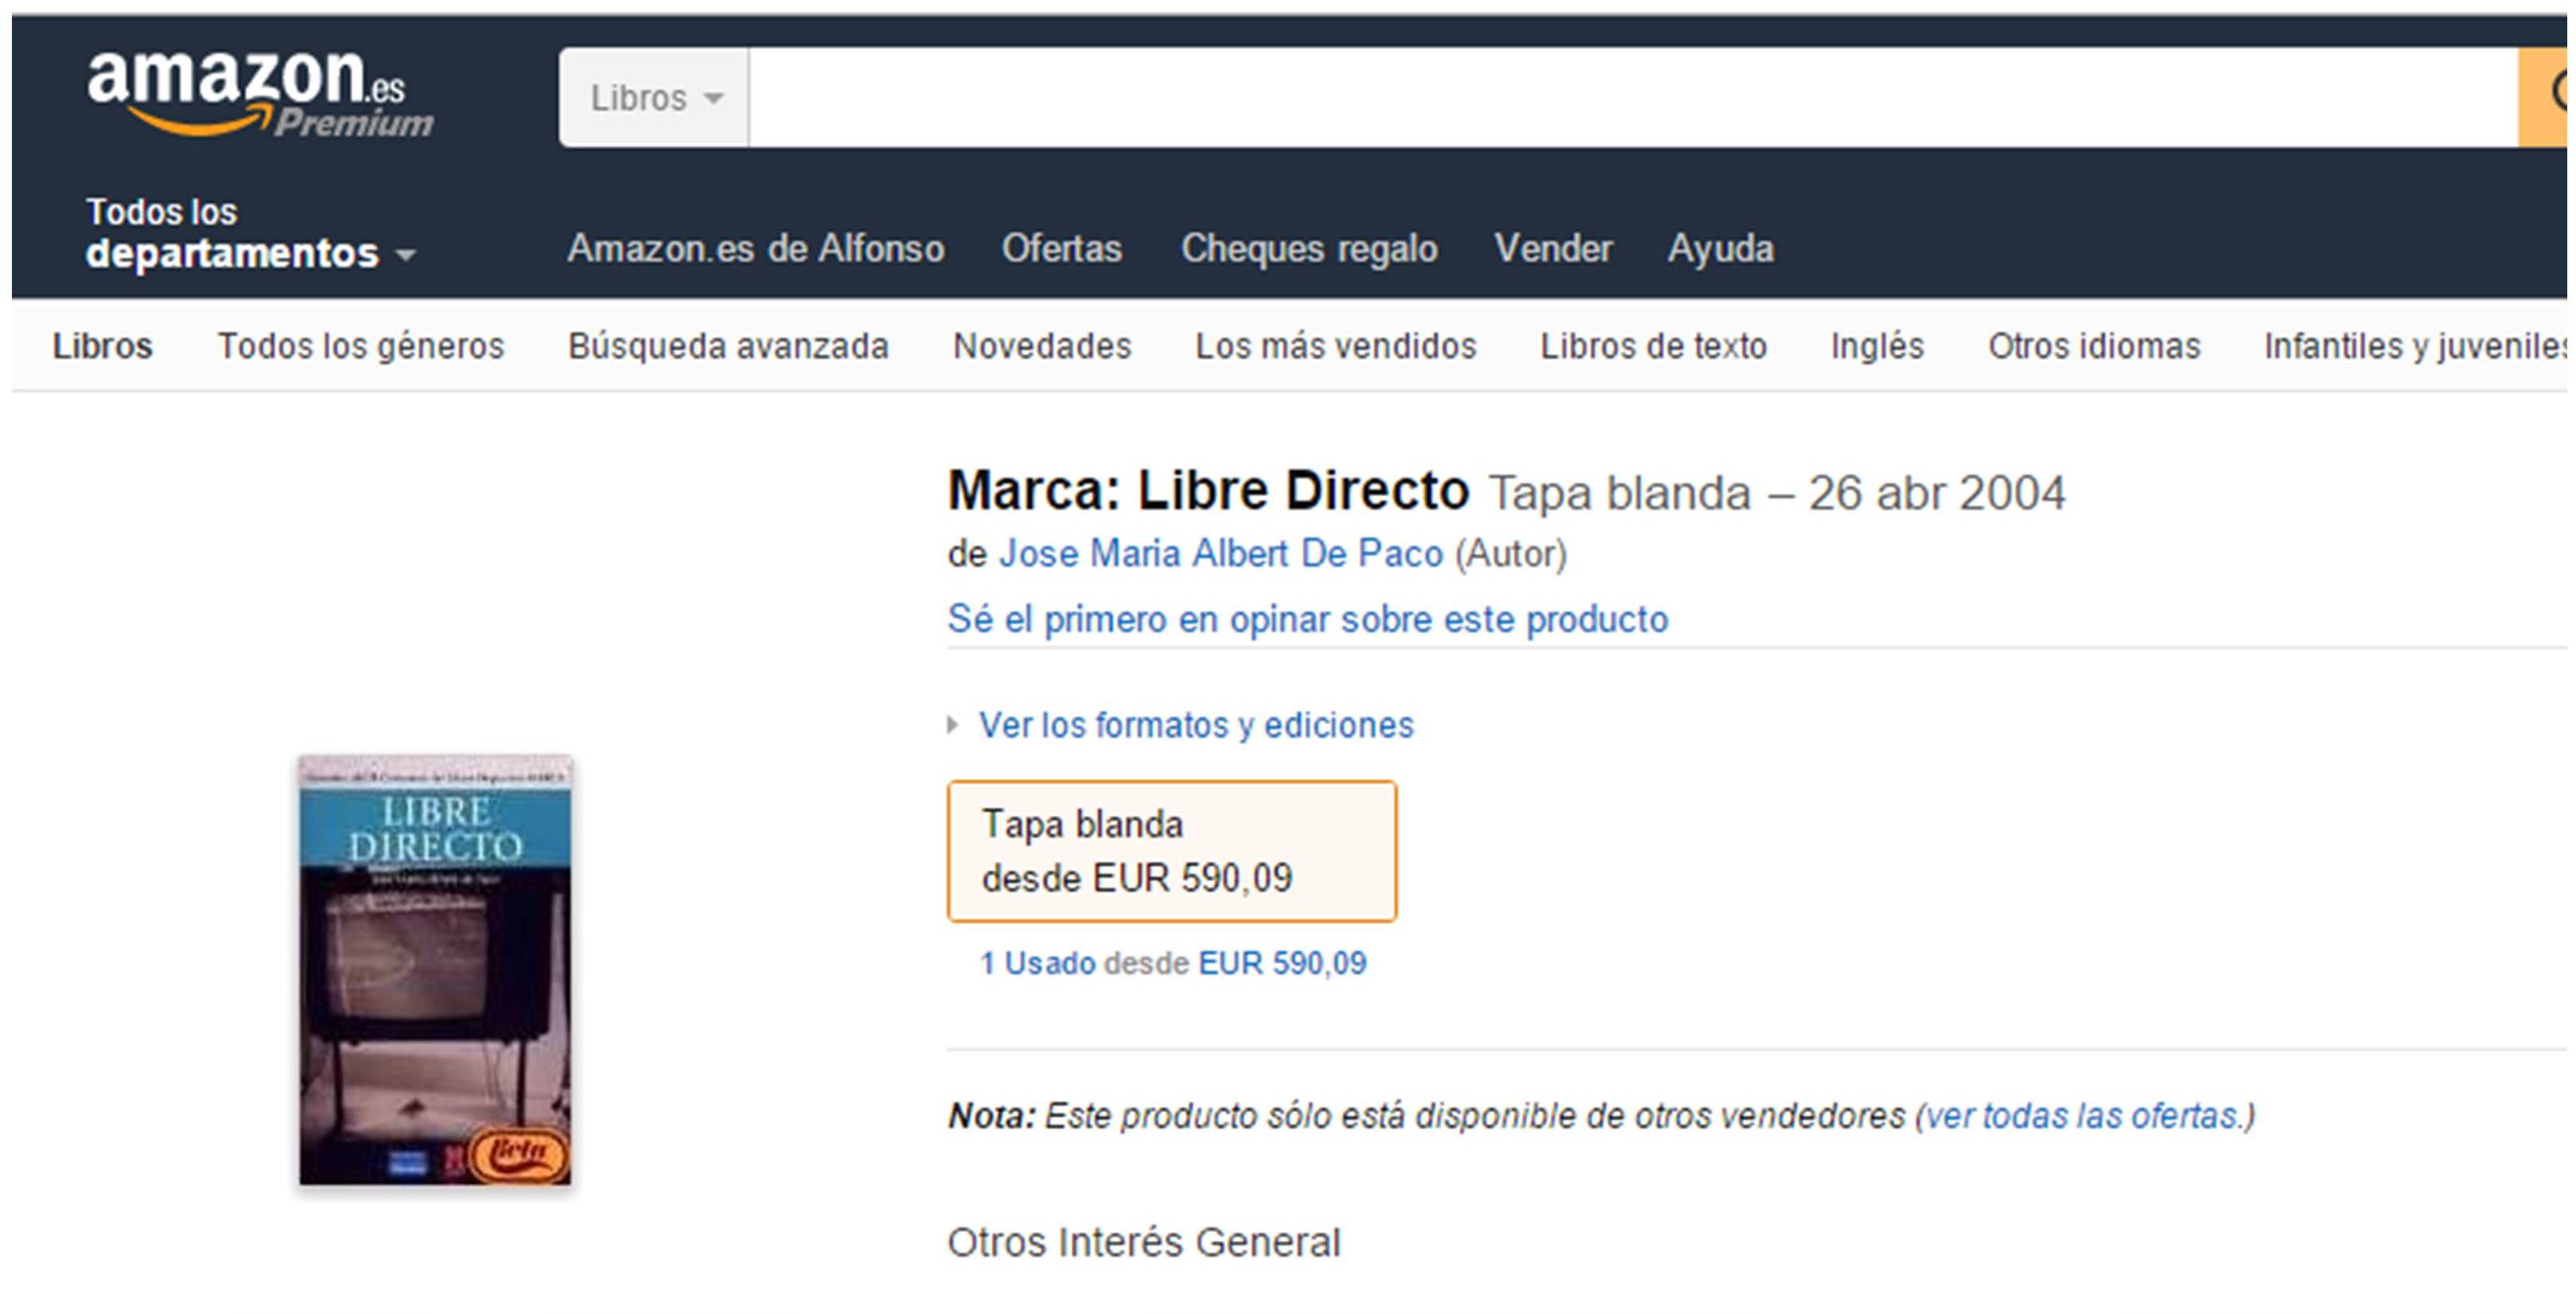Click Sé el primero en opinar link

[x=1307, y=620]
